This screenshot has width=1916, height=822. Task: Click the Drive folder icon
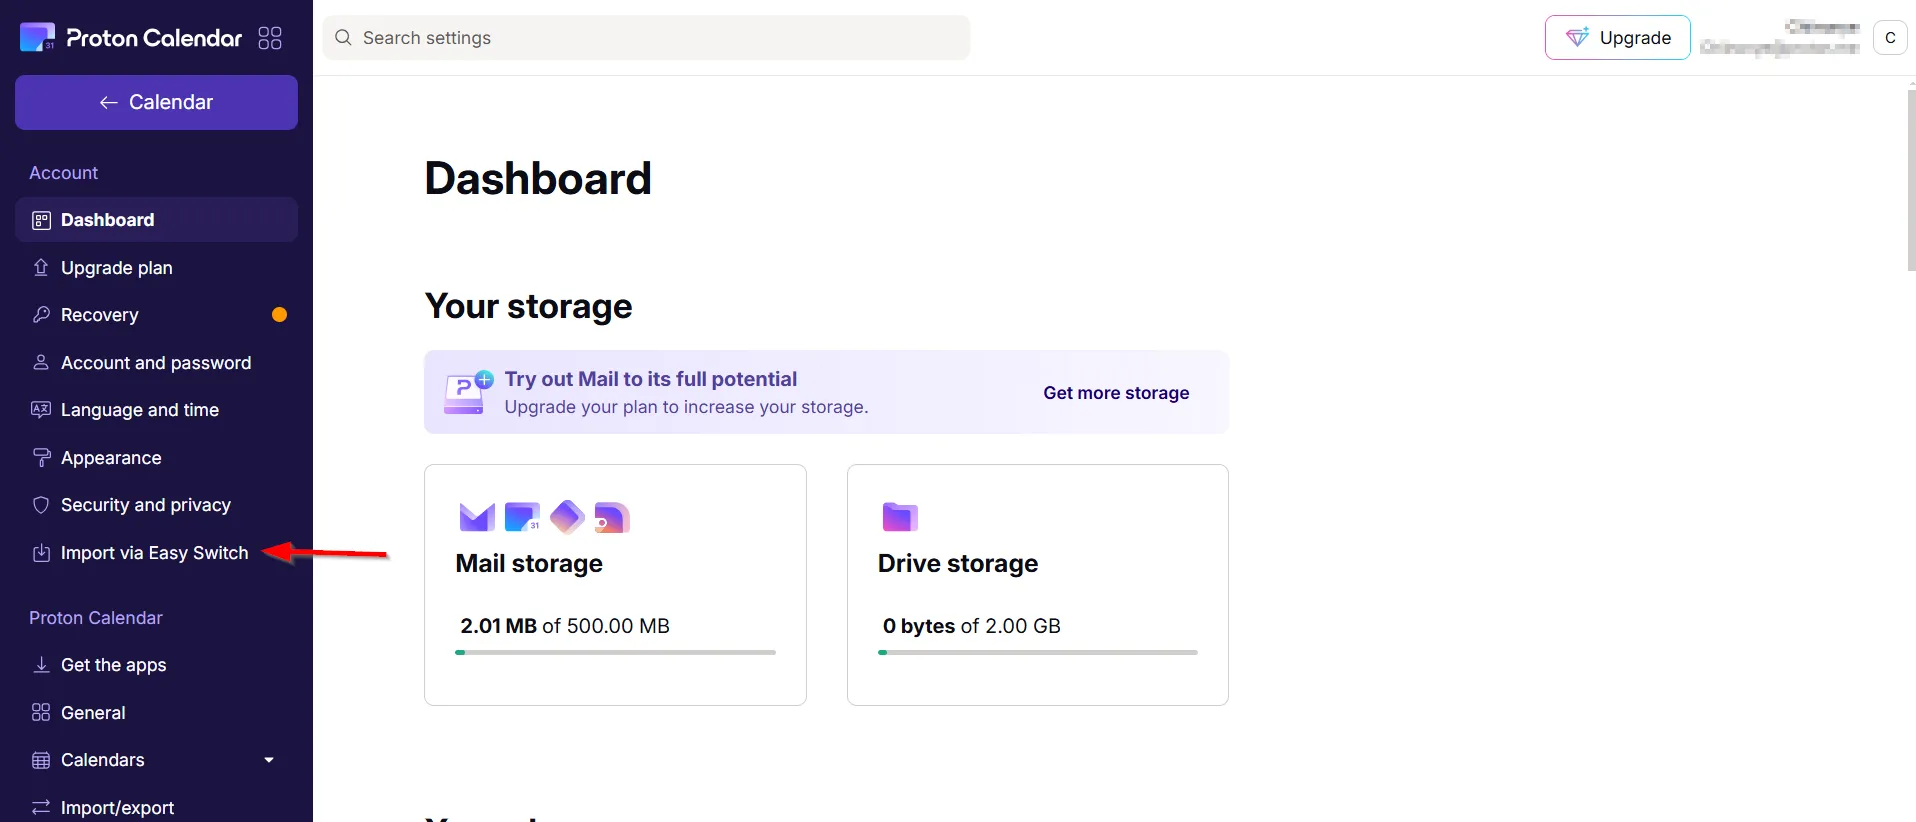pos(900,517)
